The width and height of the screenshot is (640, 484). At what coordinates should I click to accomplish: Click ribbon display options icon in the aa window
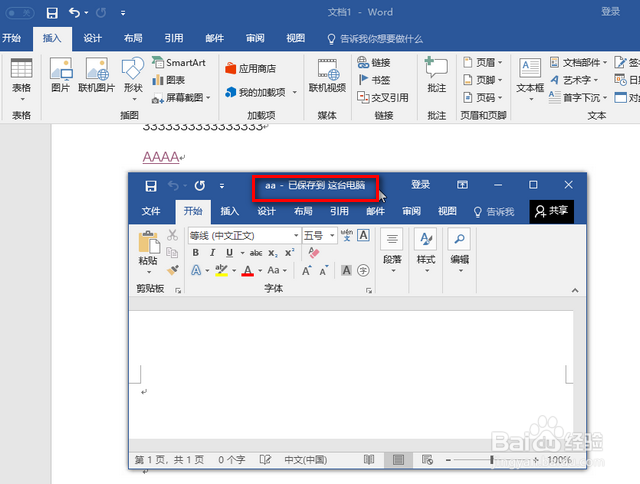click(462, 185)
